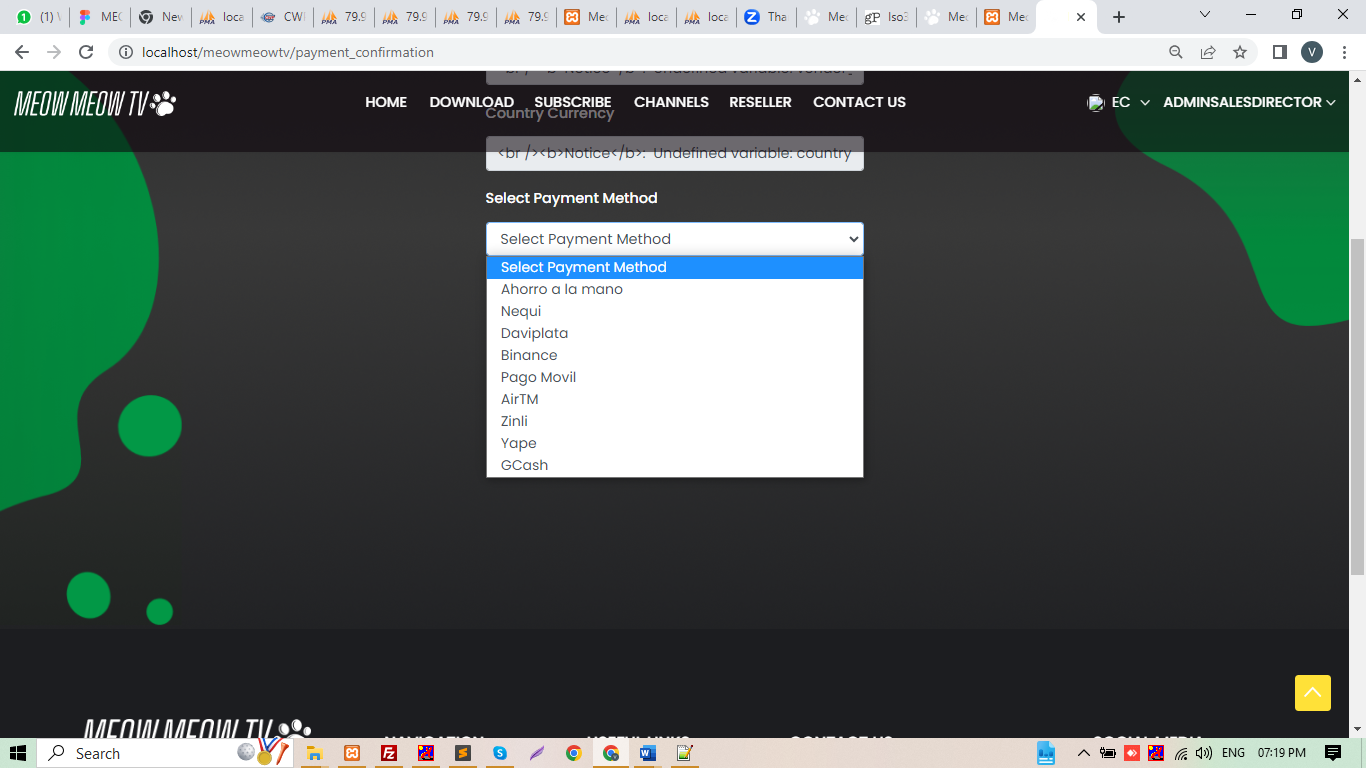Open the SUBSCRIBE nav link
Viewport: 1366px width, 768px height.
[573, 102]
